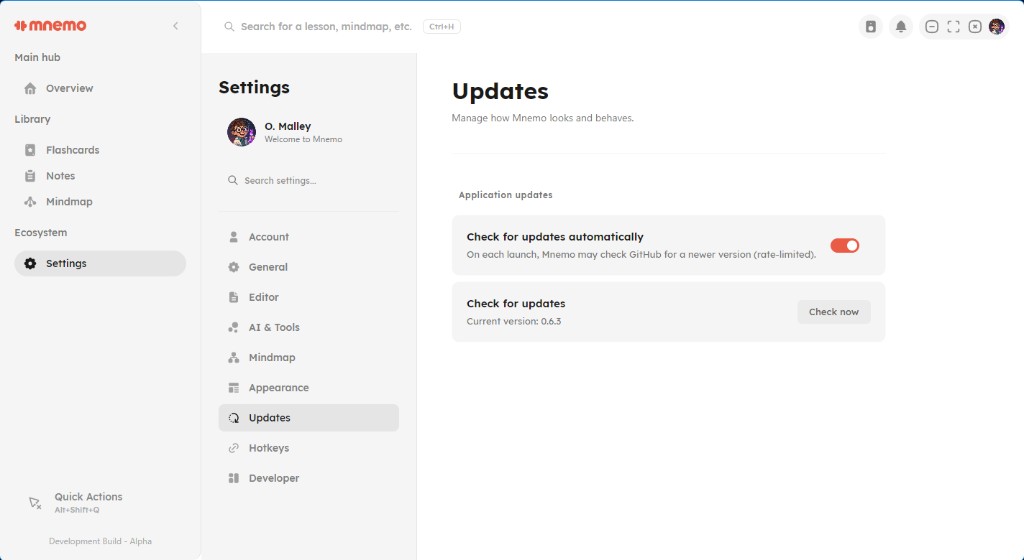Open notifications with the bell icon
This screenshot has width=1024, height=560.
901,27
